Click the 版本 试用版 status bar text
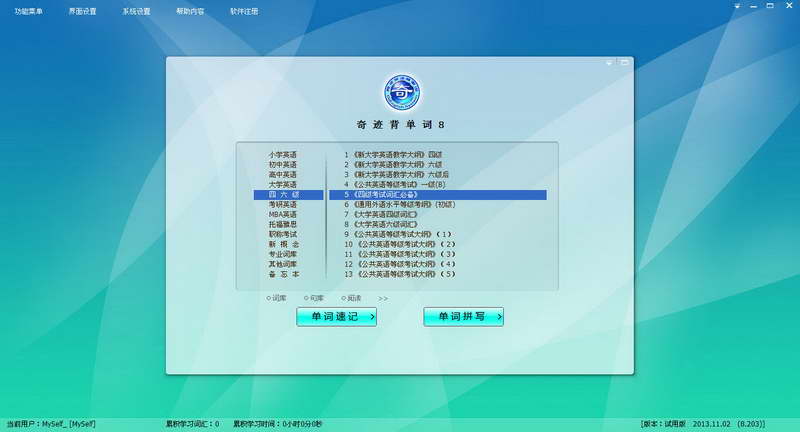Image resolution: width=800 pixels, height=432 pixels. click(703, 424)
